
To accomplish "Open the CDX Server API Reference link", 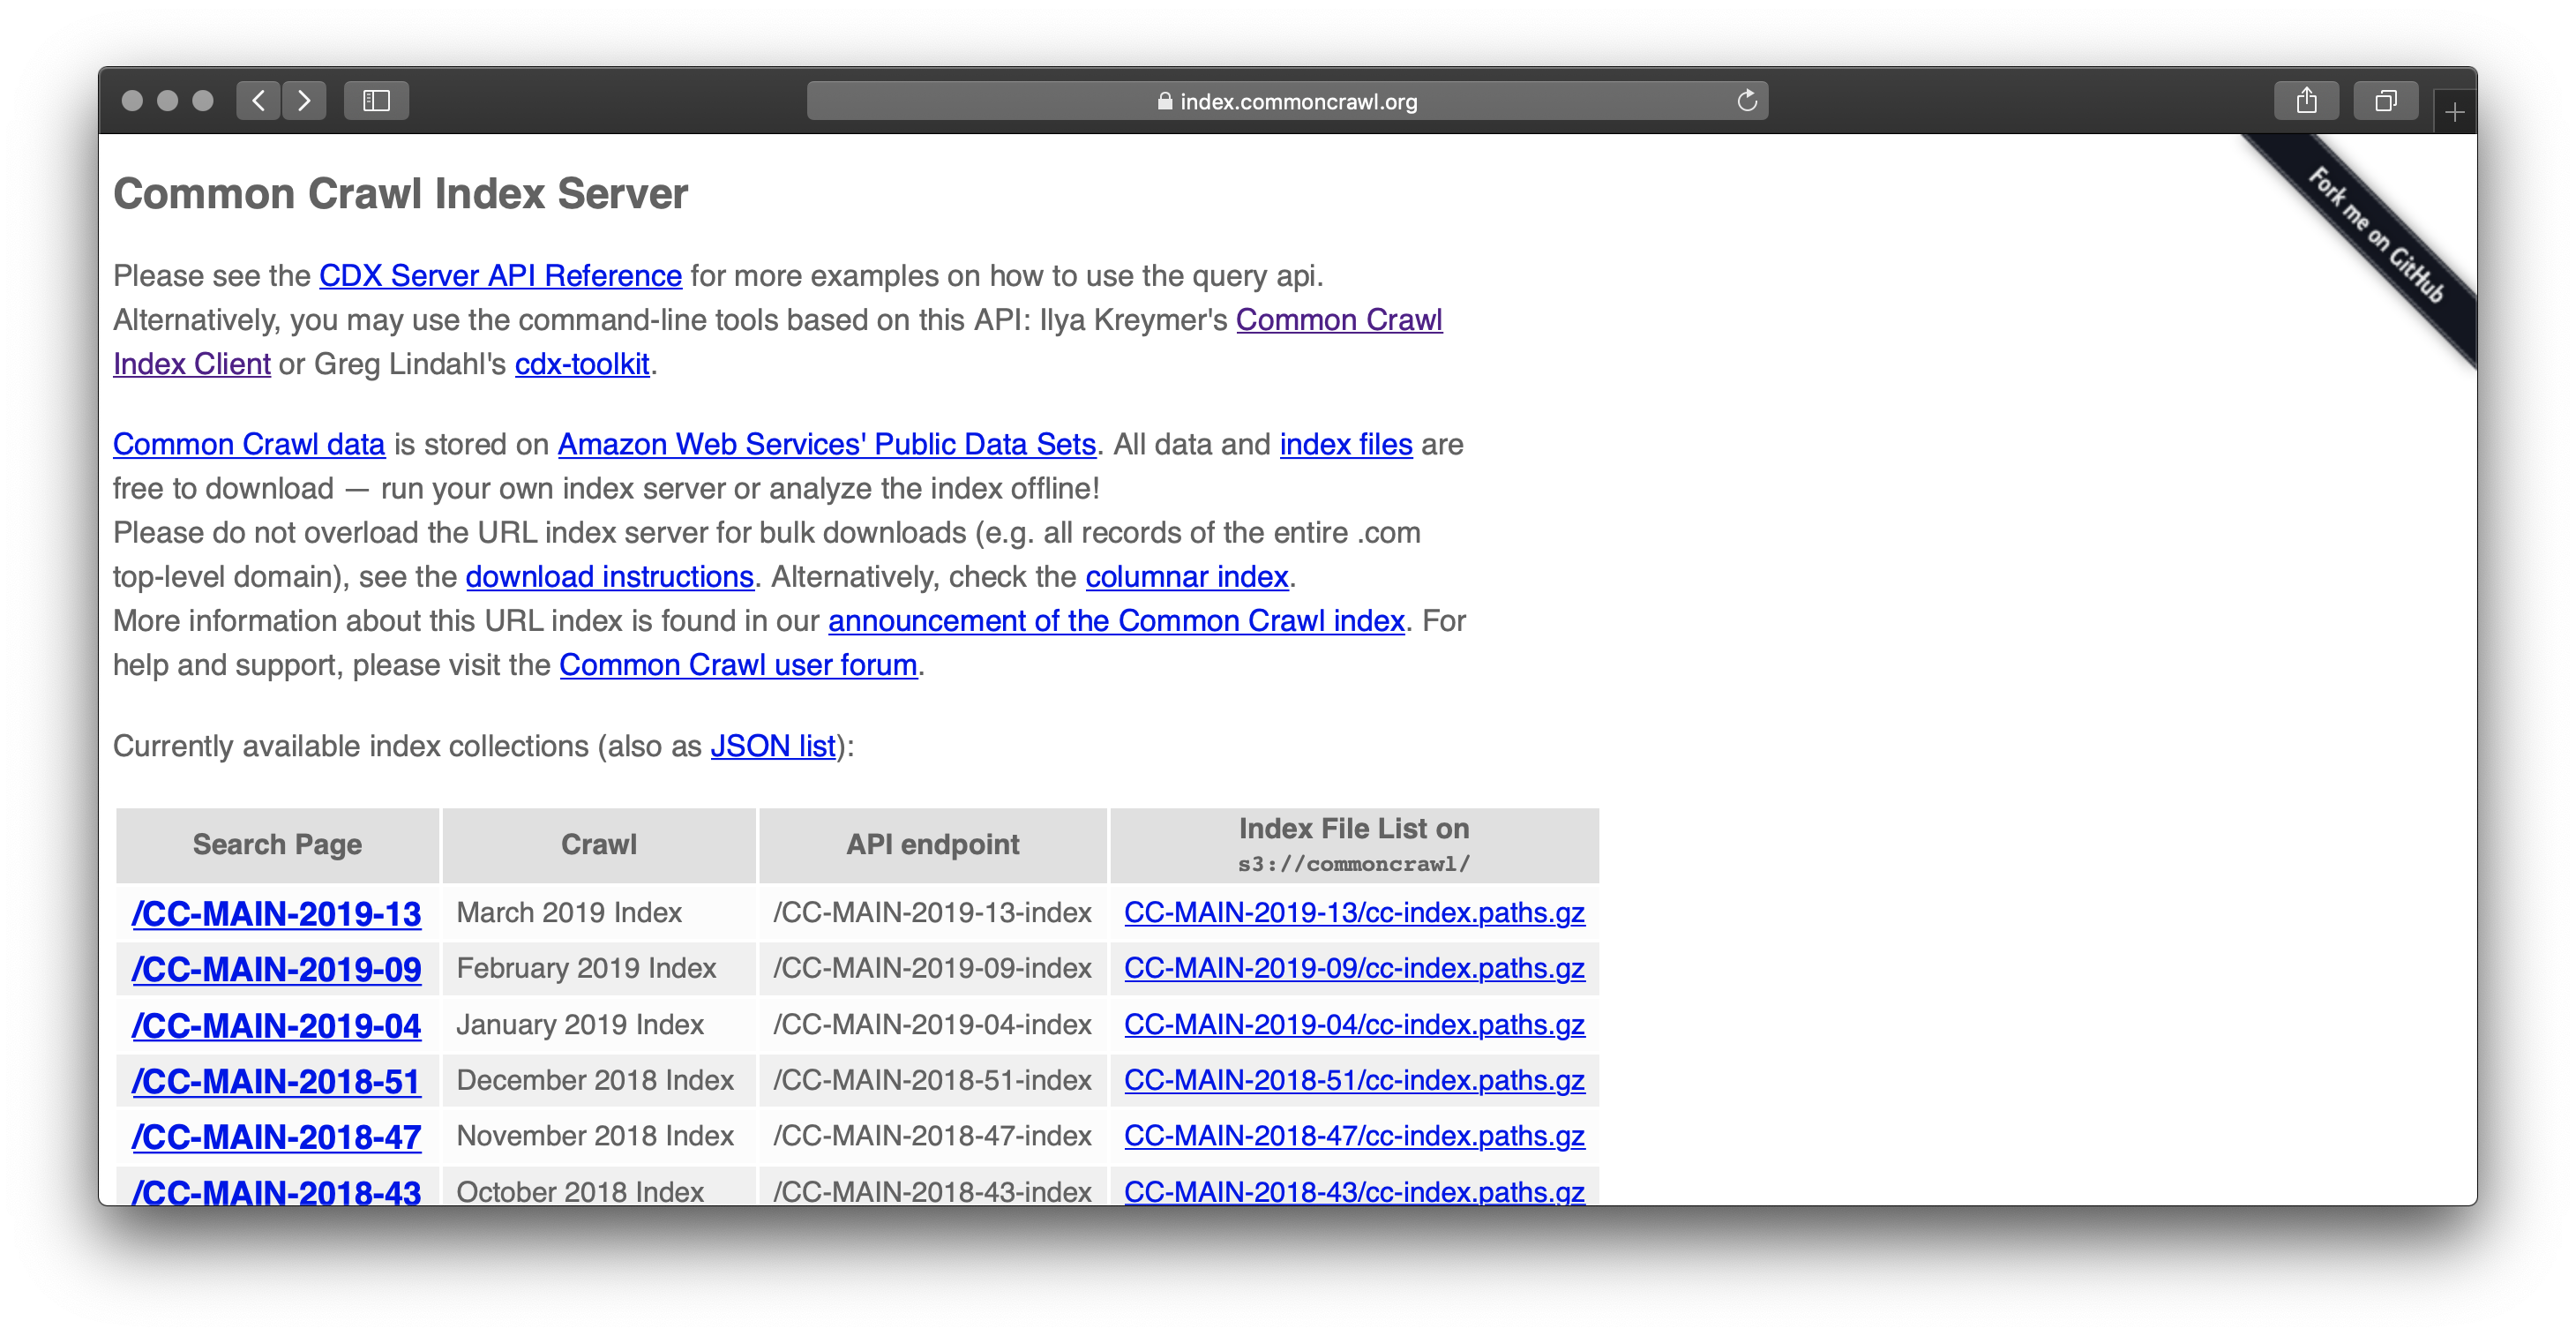I will 500,275.
